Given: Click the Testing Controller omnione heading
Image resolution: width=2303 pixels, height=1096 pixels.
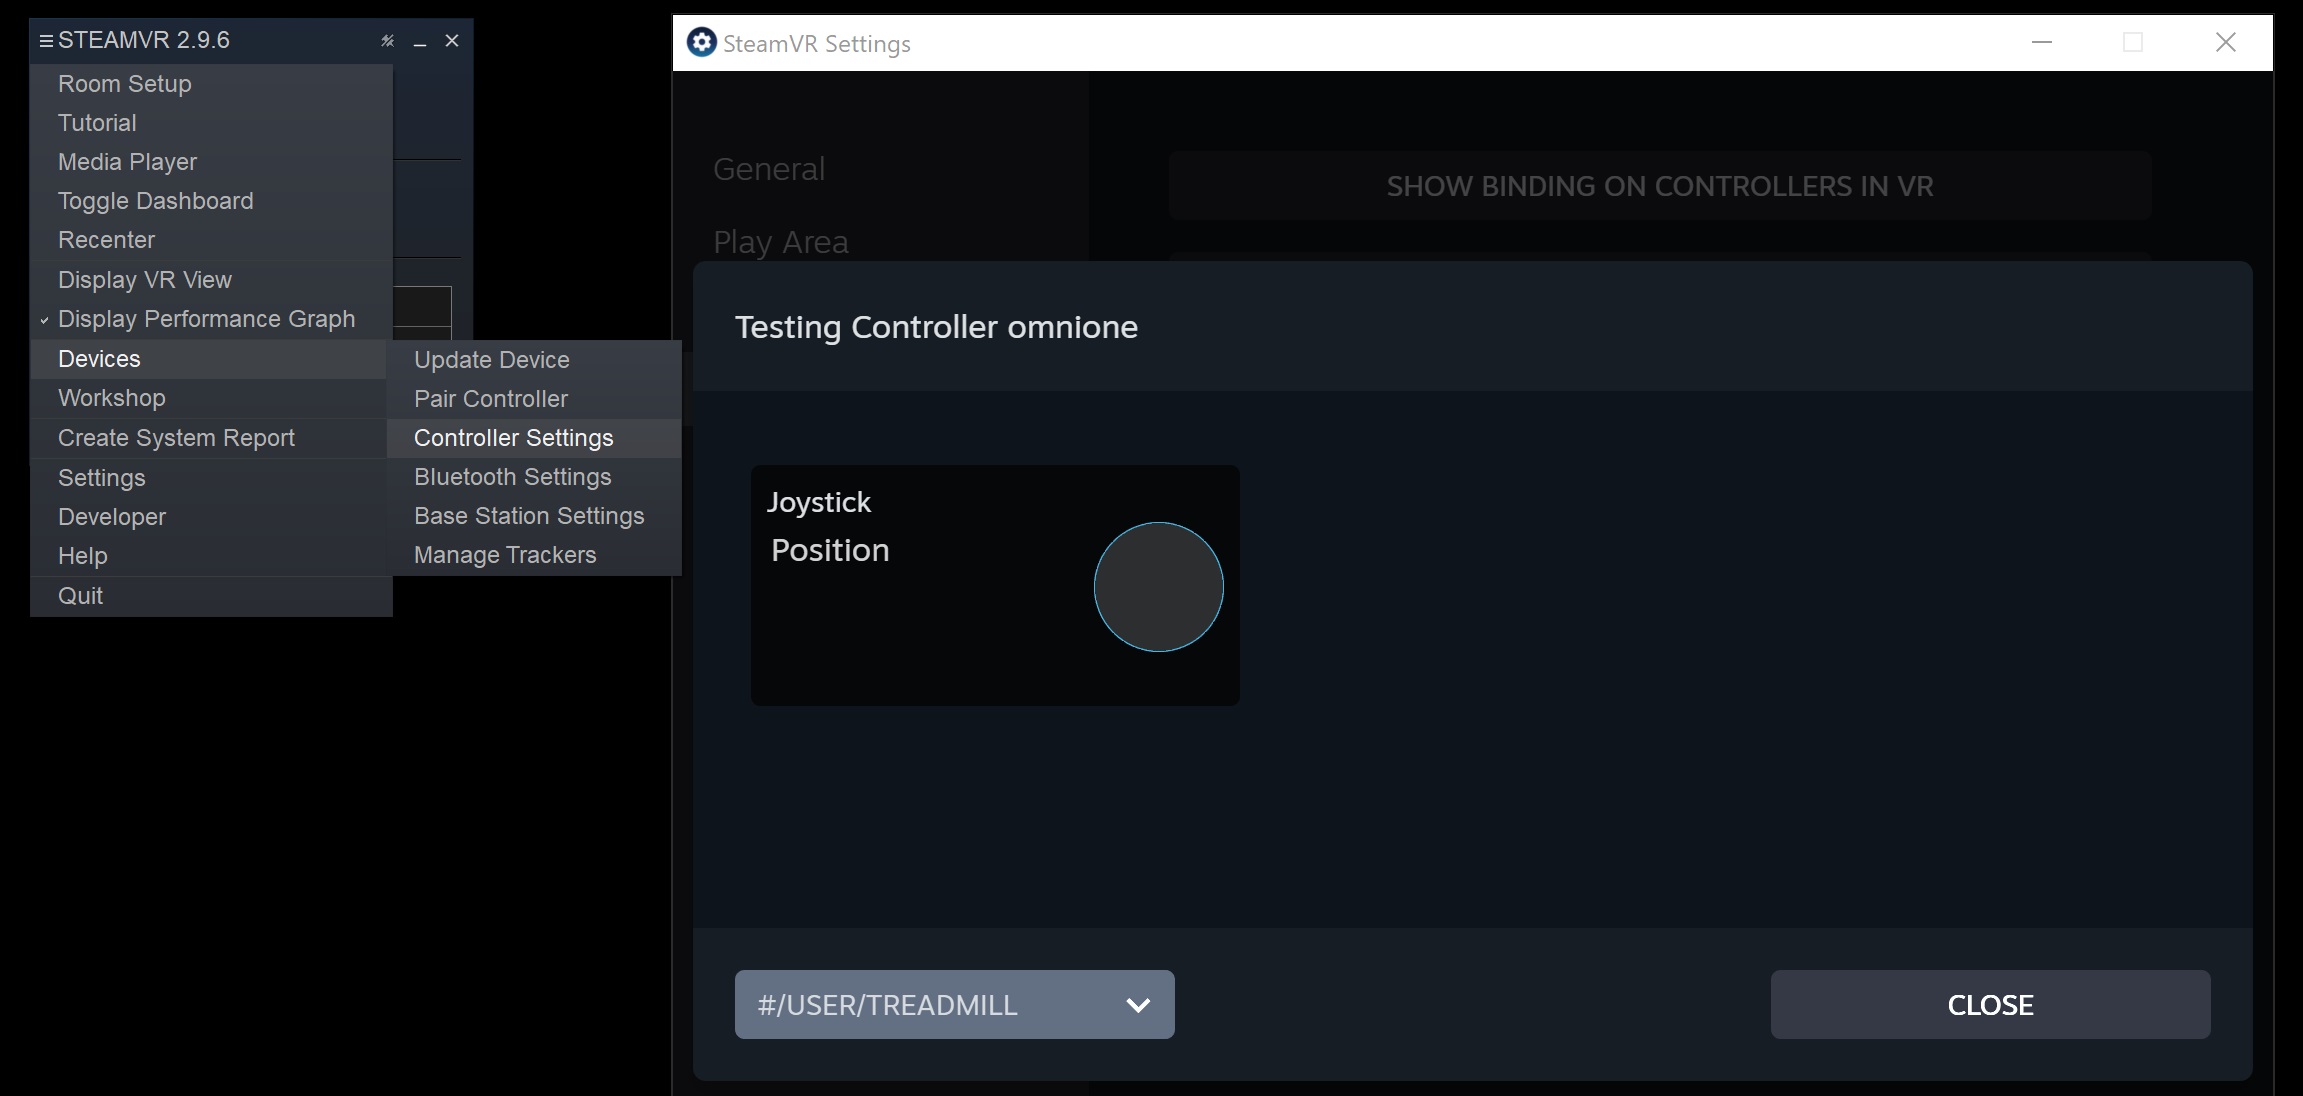Looking at the screenshot, I should 936,327.
